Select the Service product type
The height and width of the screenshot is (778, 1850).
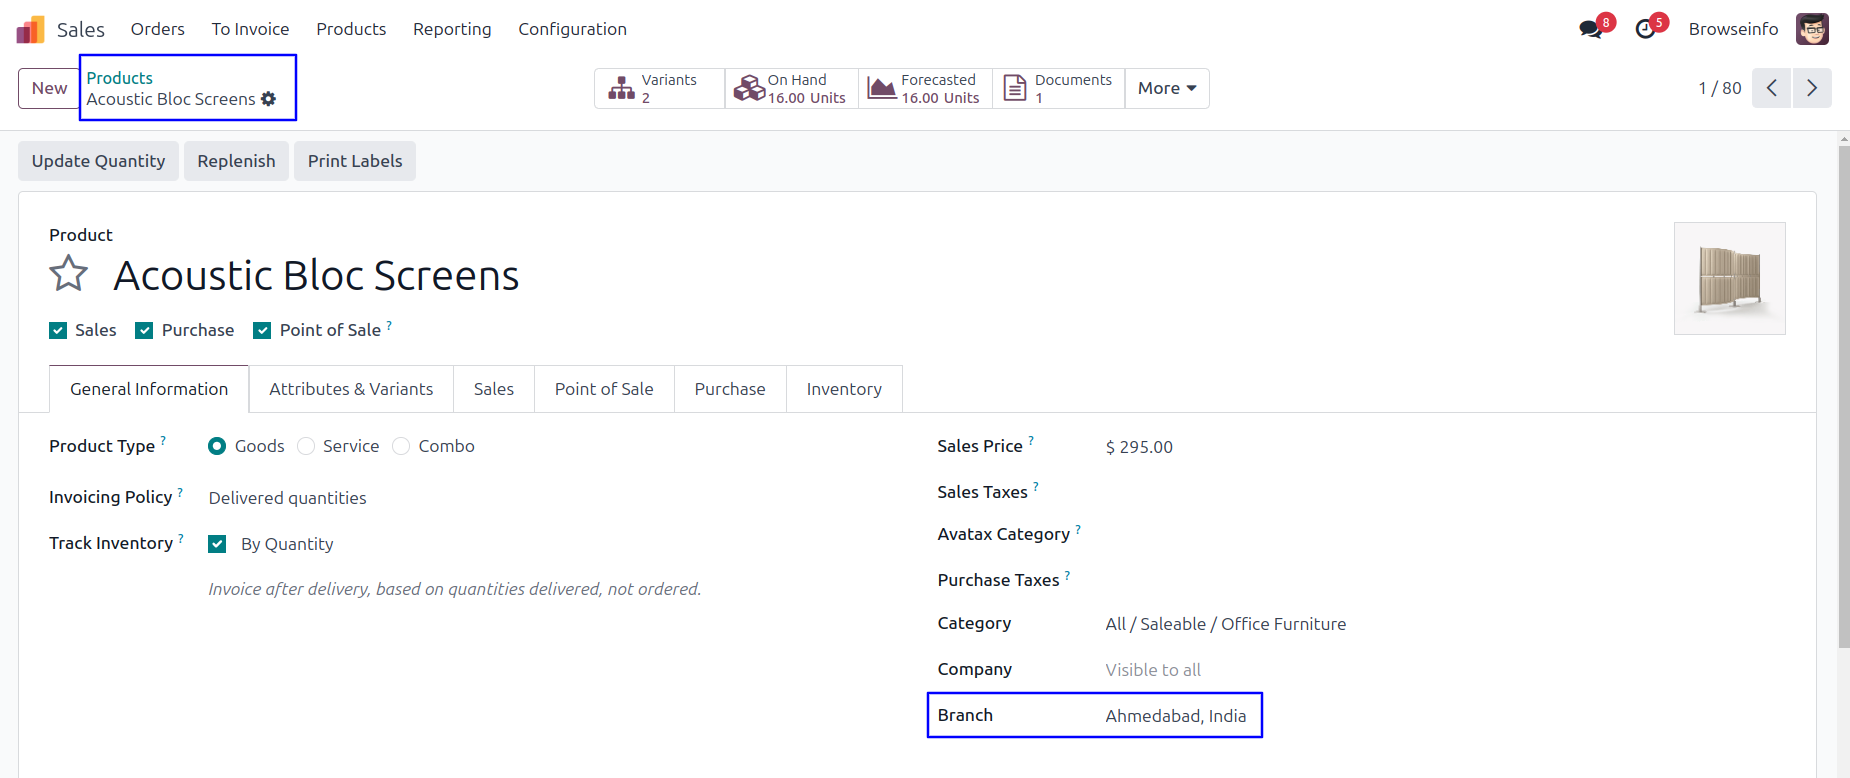[307, 446]
